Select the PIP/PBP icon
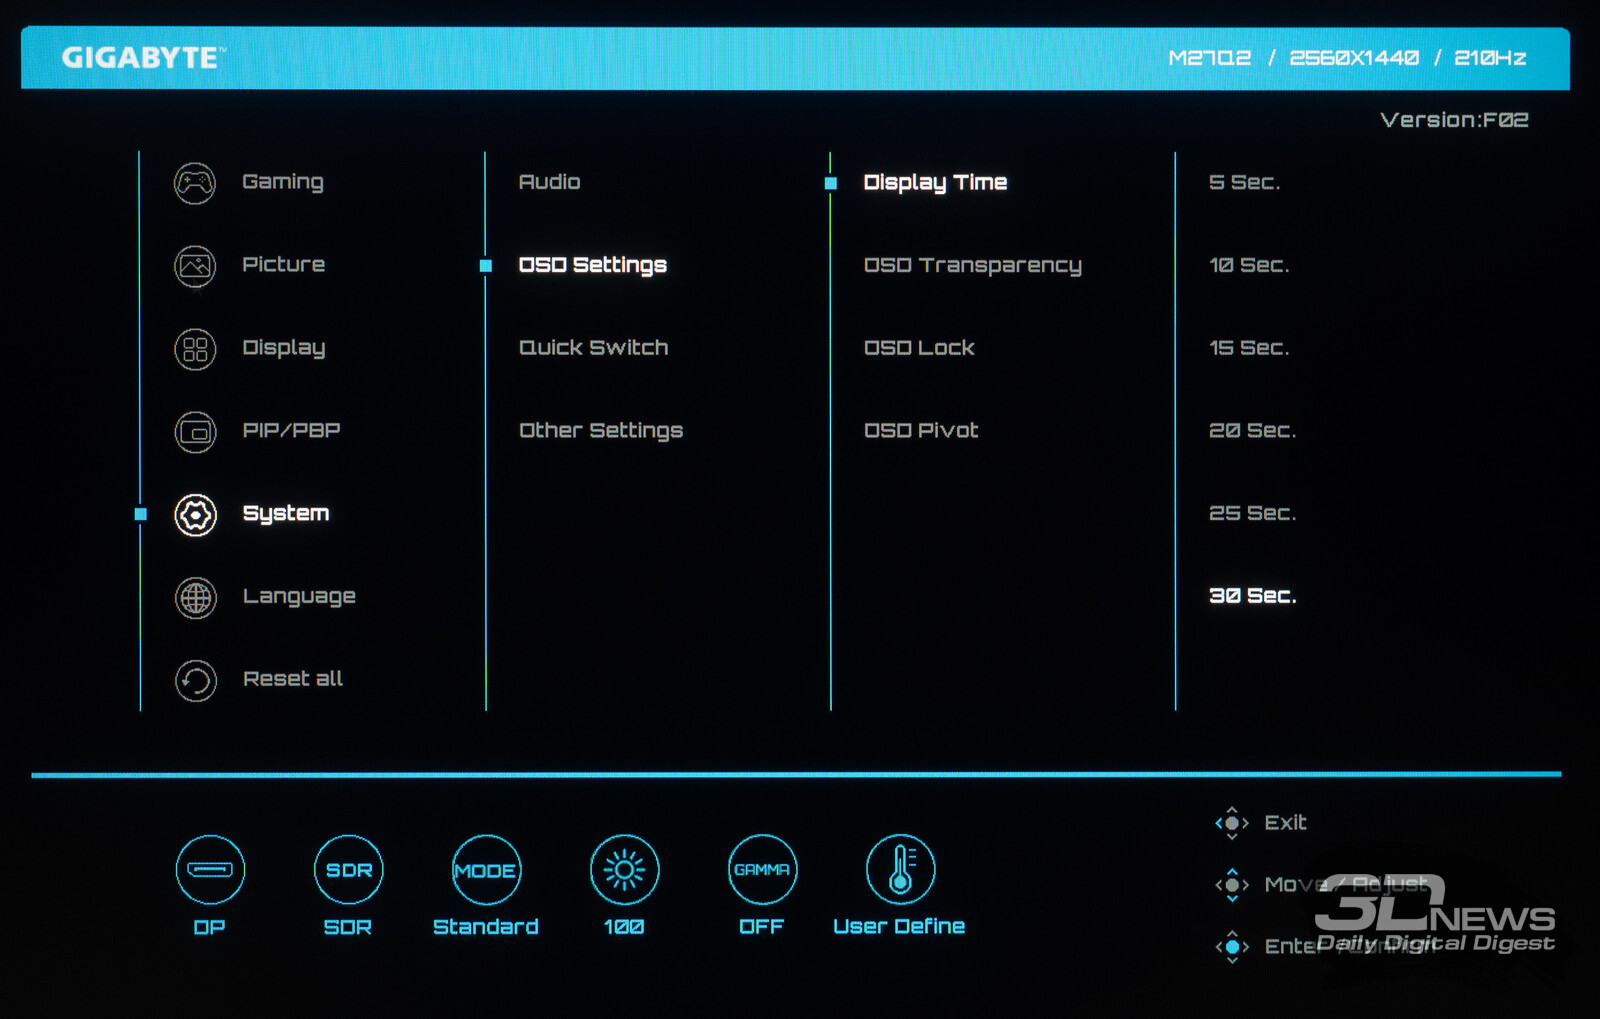This screenshot has width=1600, height=1019. (x=195, y=432)
